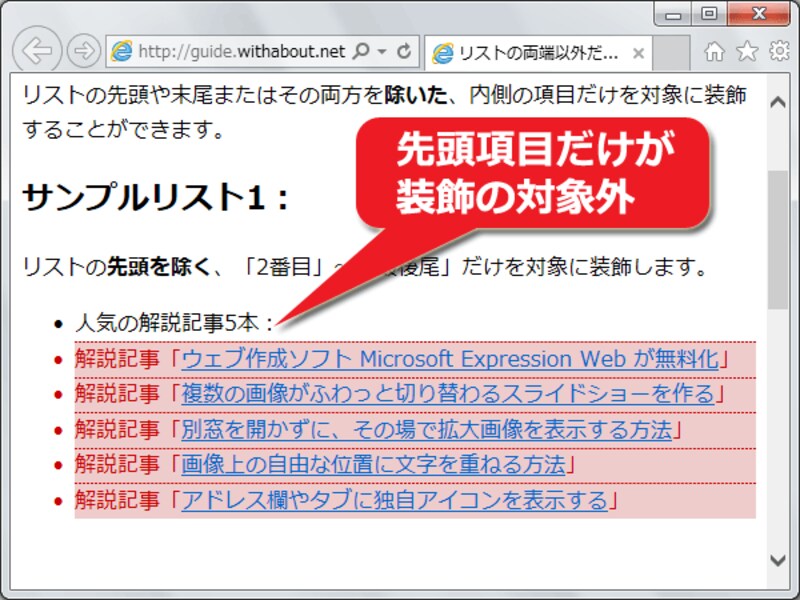800x600 pixels.
Task: Open the Tools gear icon
Action: coord(778,51)
